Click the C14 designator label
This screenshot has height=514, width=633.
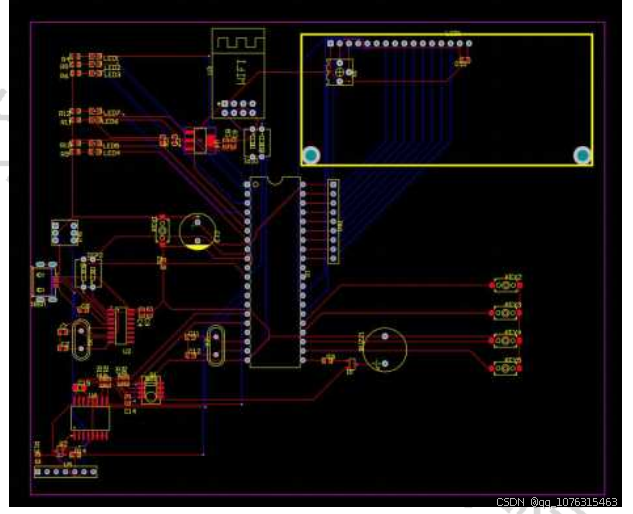130,411
